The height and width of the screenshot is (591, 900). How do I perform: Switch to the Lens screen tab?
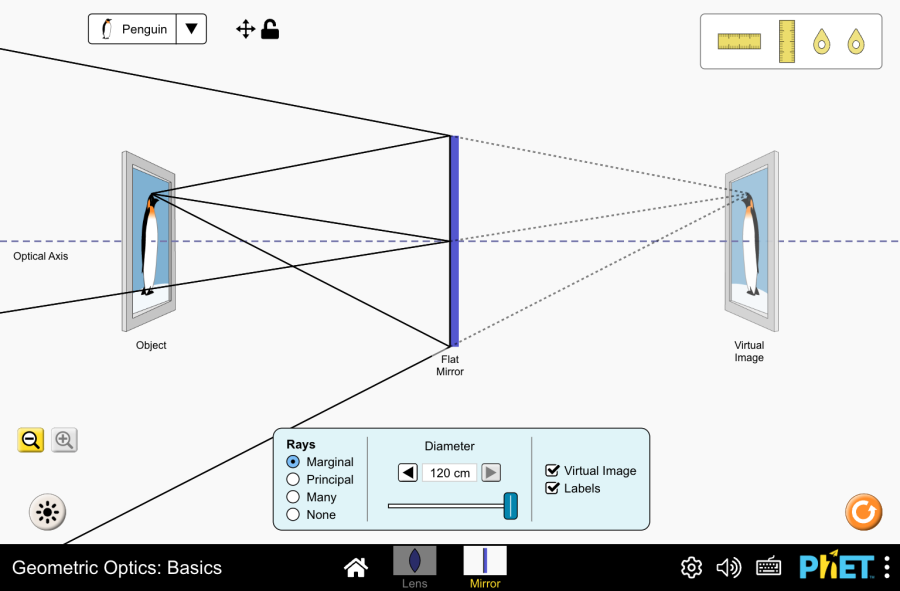pos(414,566)
